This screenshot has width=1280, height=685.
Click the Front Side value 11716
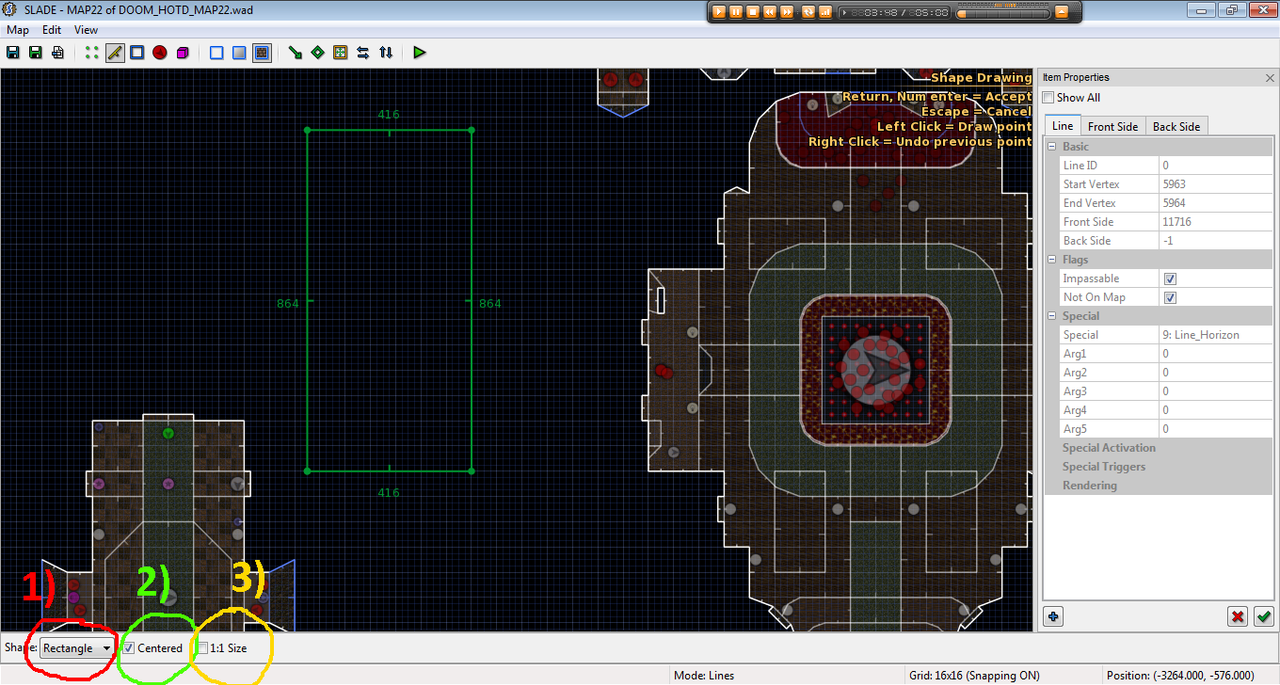tap(1216, 222)
